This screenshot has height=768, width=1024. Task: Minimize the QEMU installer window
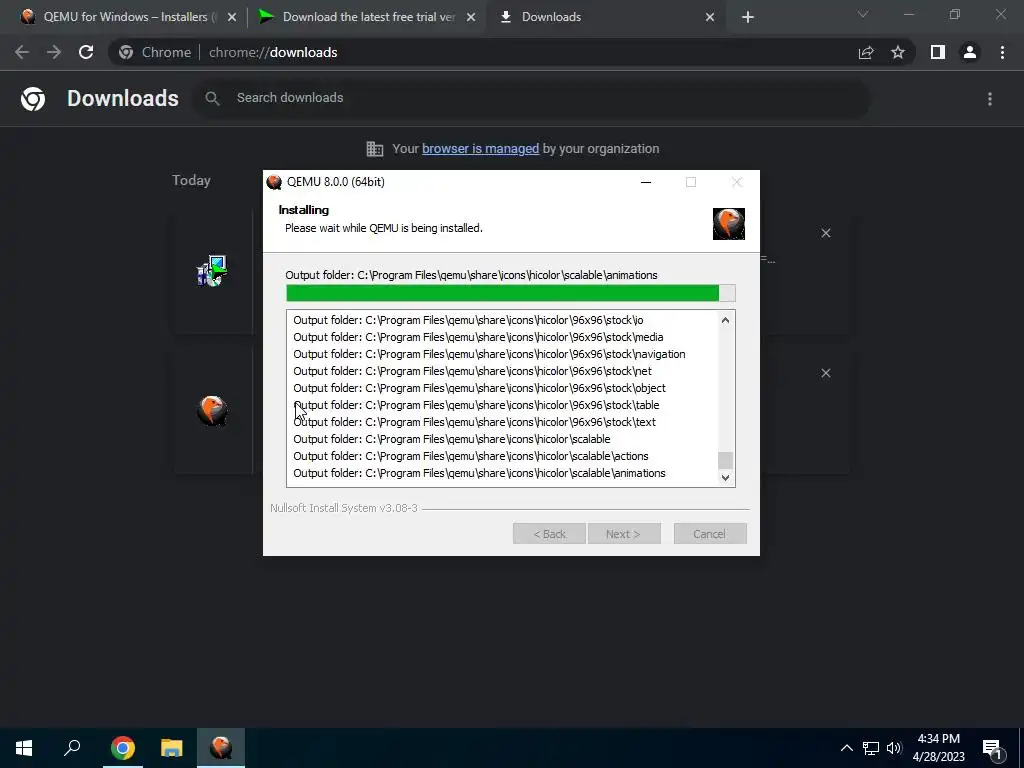[646, 182]
